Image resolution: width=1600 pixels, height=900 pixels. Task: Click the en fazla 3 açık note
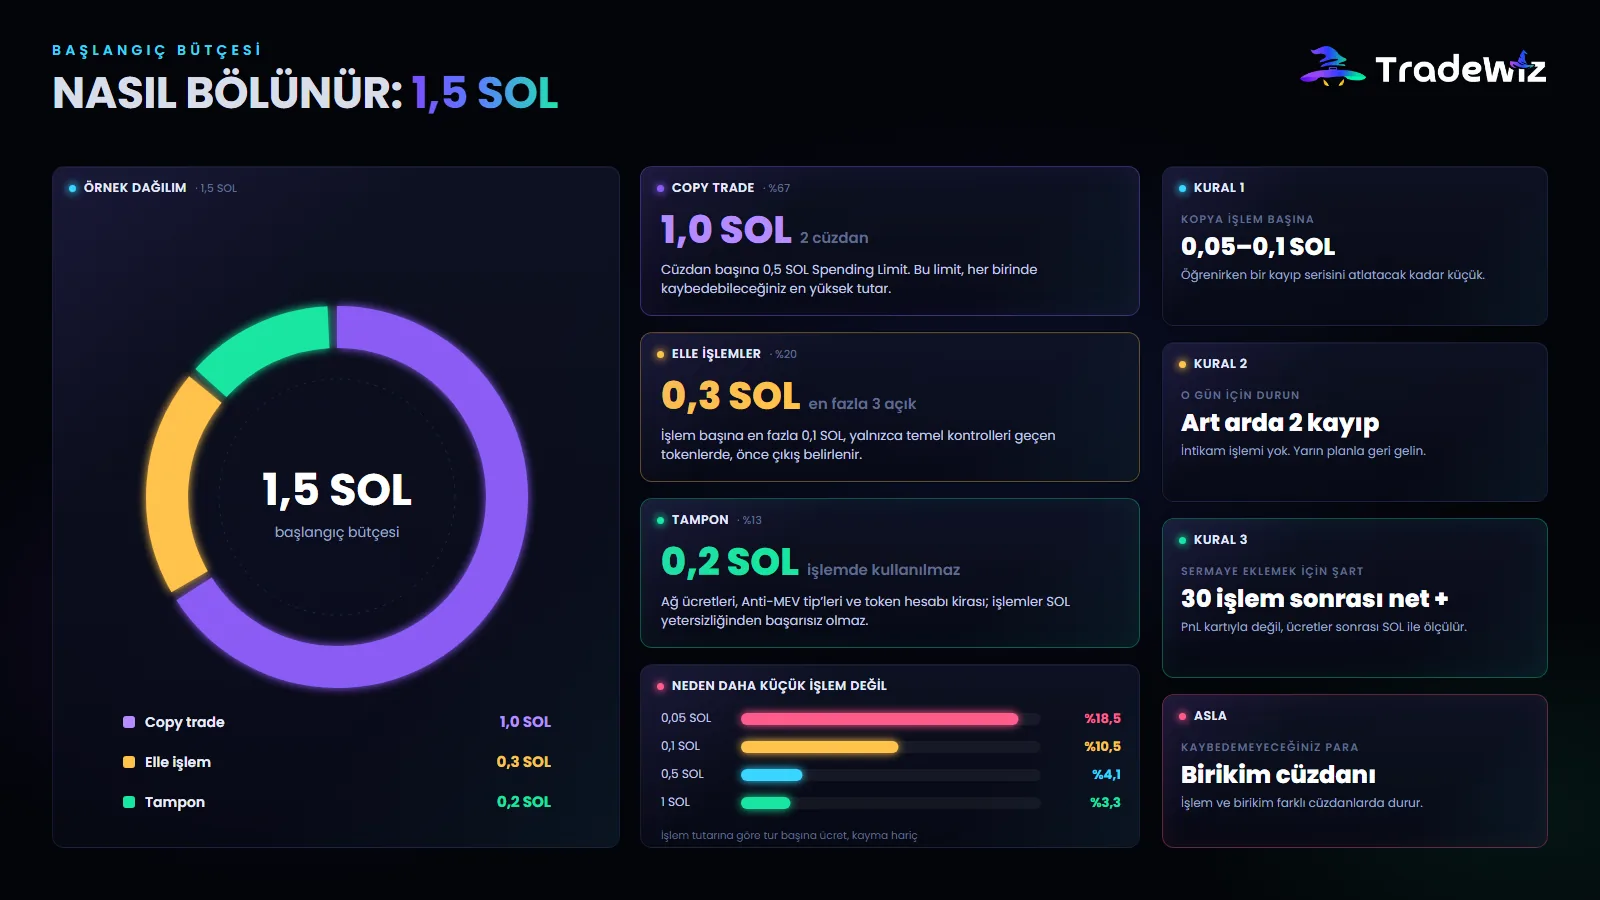862,404
